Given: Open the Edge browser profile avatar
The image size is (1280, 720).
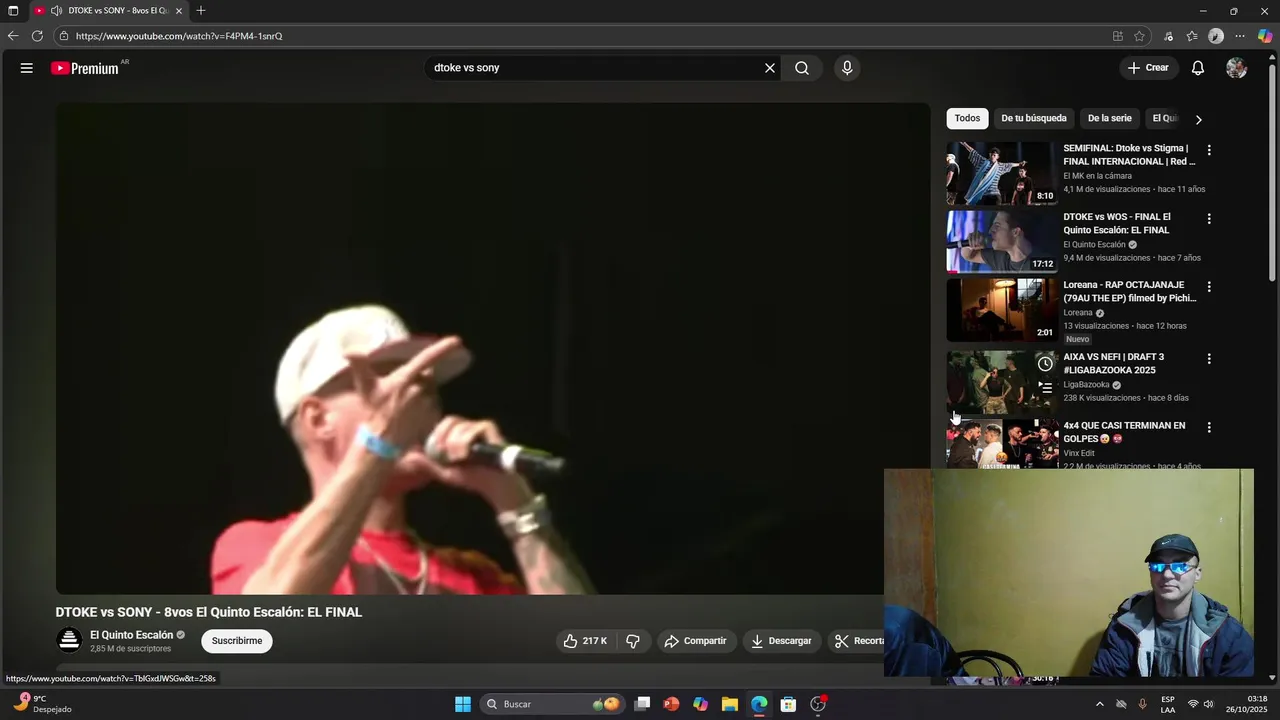Looking at the screenshot, I should [x=1216, y=36].
